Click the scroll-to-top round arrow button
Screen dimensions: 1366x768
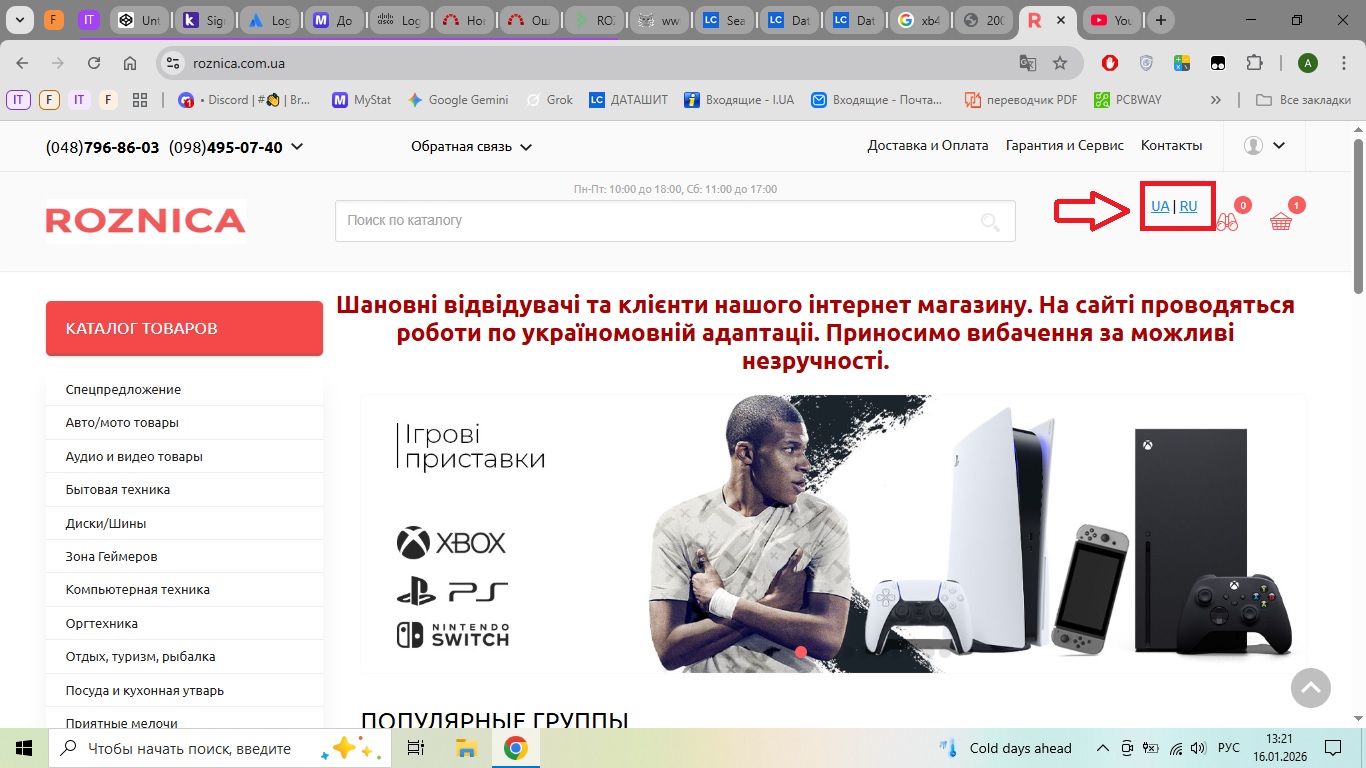pyautogui.click(x=1310, y=688)
